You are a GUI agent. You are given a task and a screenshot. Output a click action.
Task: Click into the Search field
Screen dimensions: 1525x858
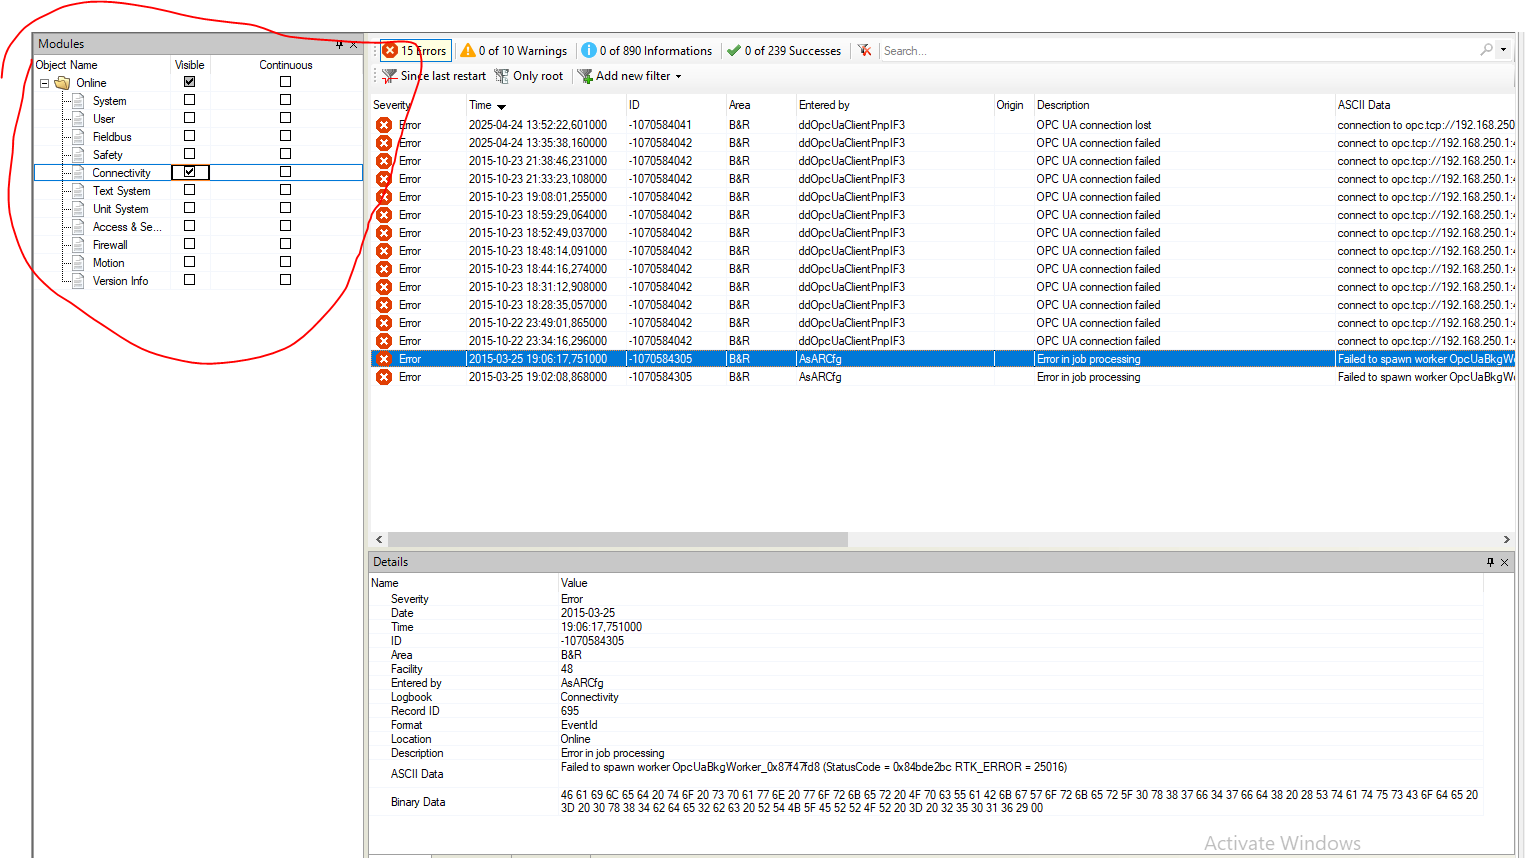click(1178, 50)
